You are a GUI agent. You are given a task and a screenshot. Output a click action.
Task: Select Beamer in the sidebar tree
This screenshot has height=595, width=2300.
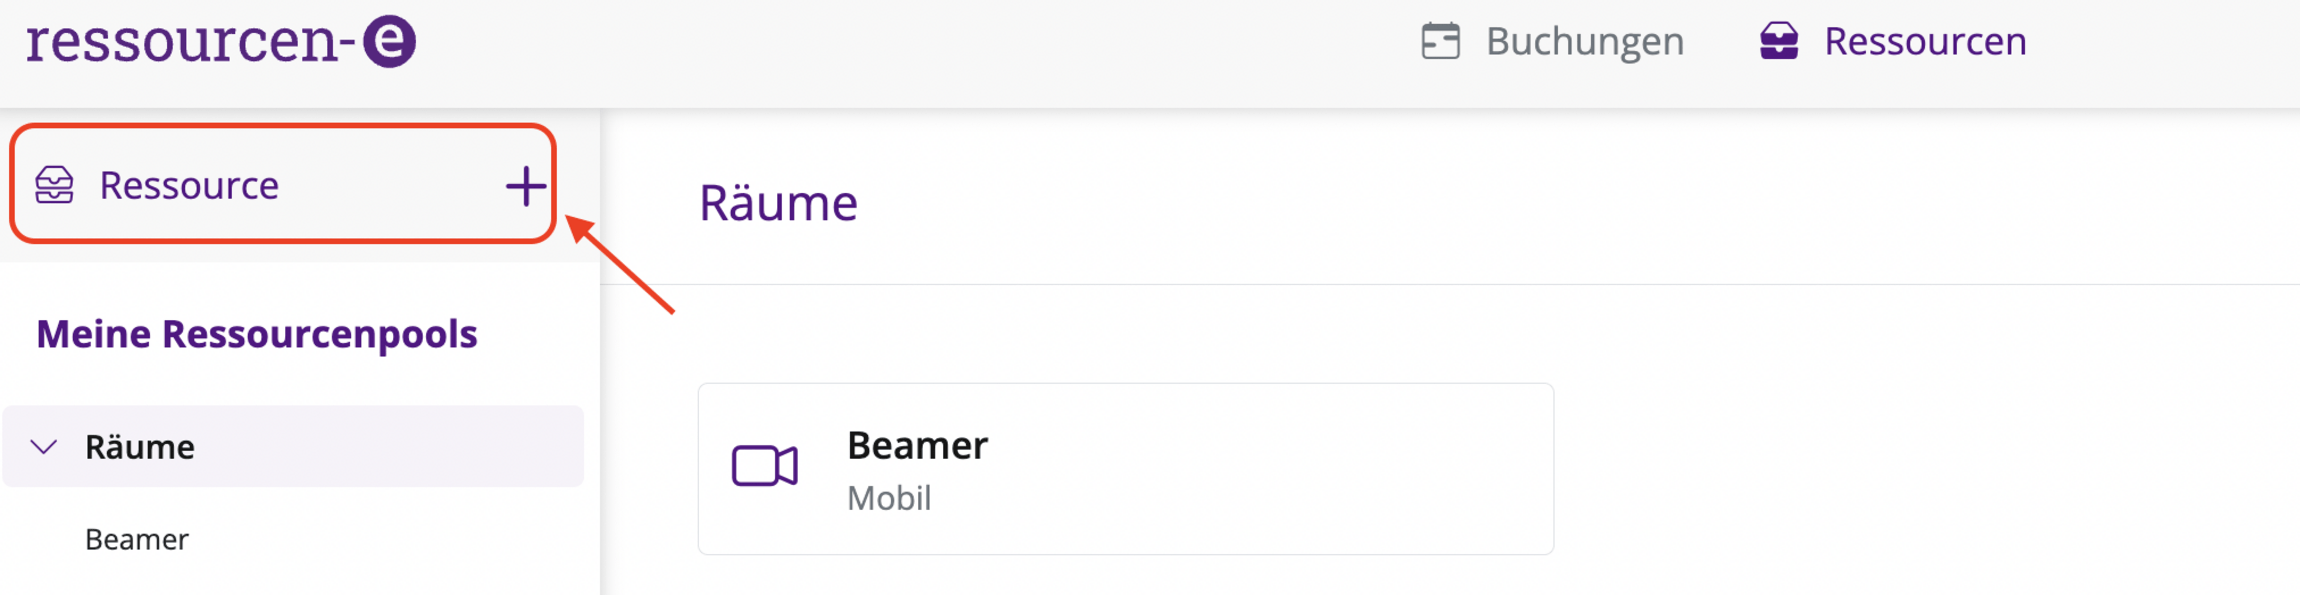point(137,539)
